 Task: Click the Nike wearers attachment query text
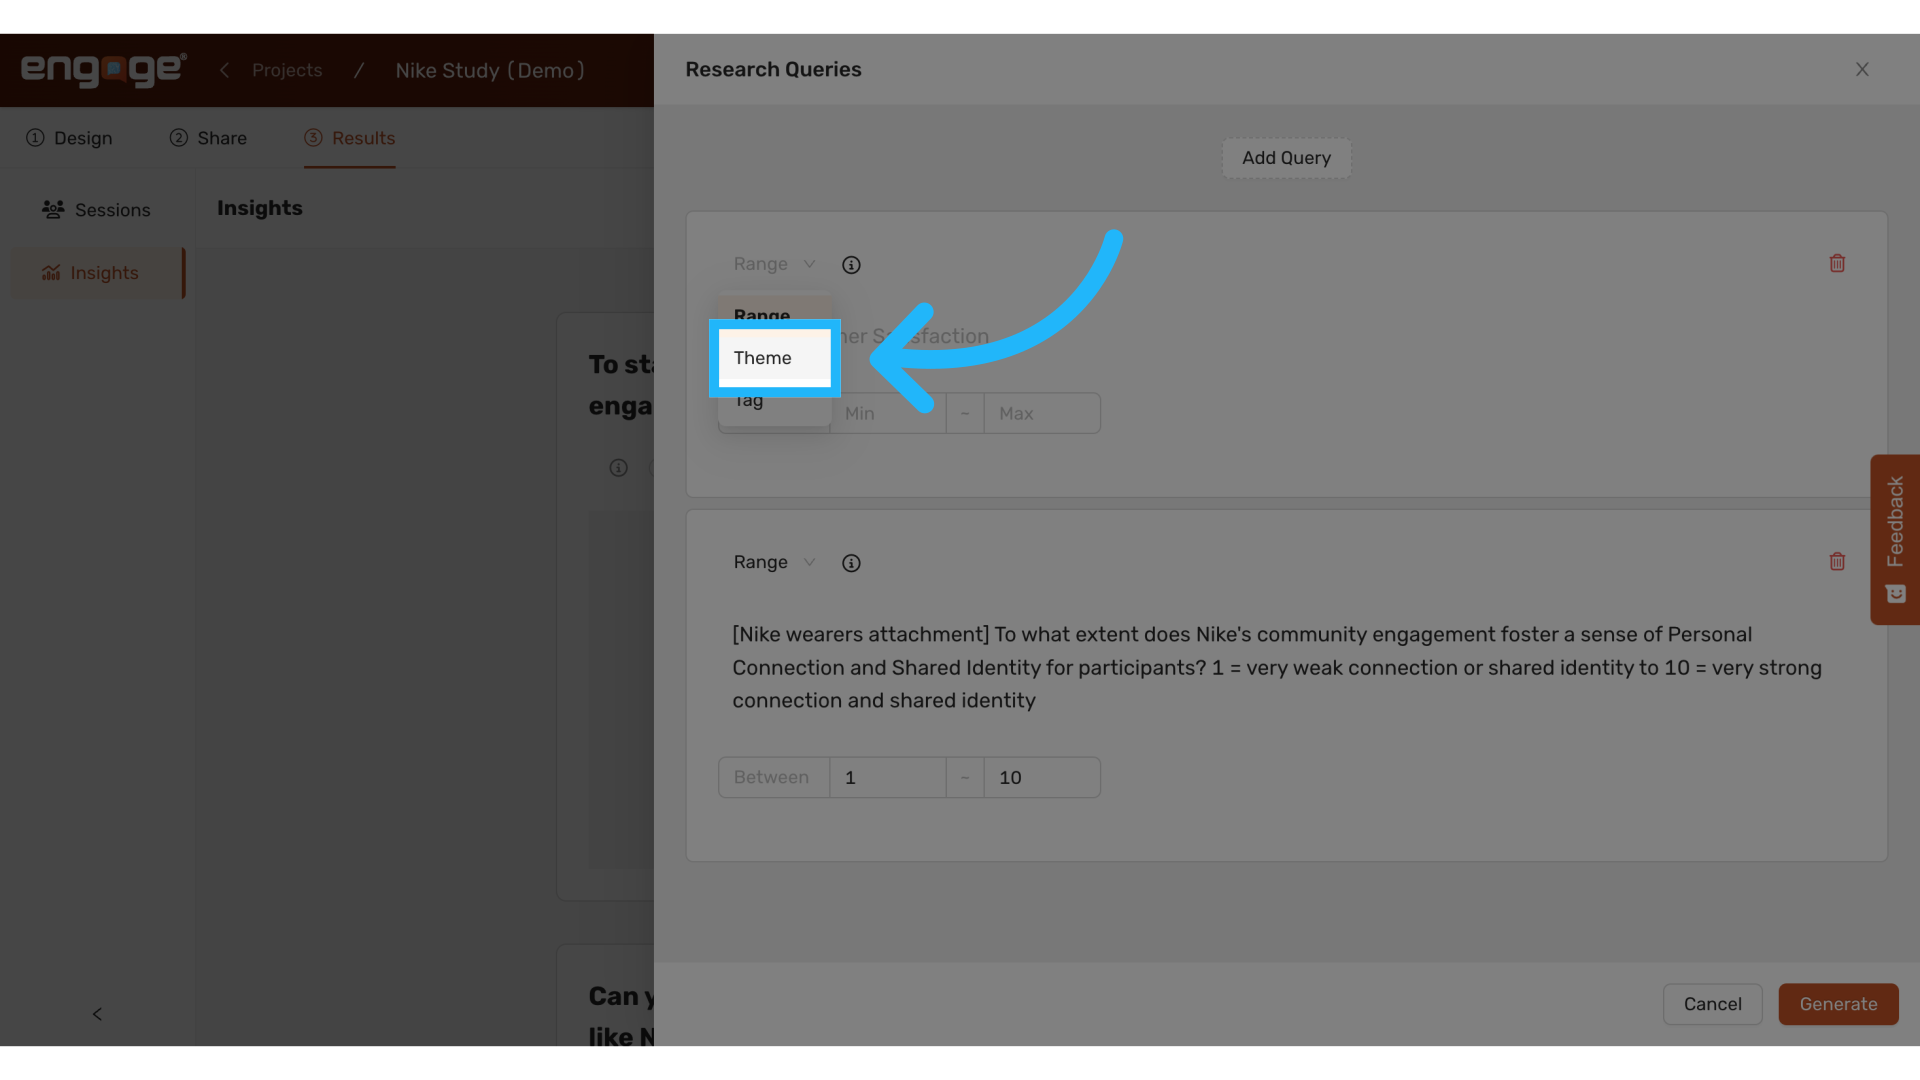pos(1277,667)
